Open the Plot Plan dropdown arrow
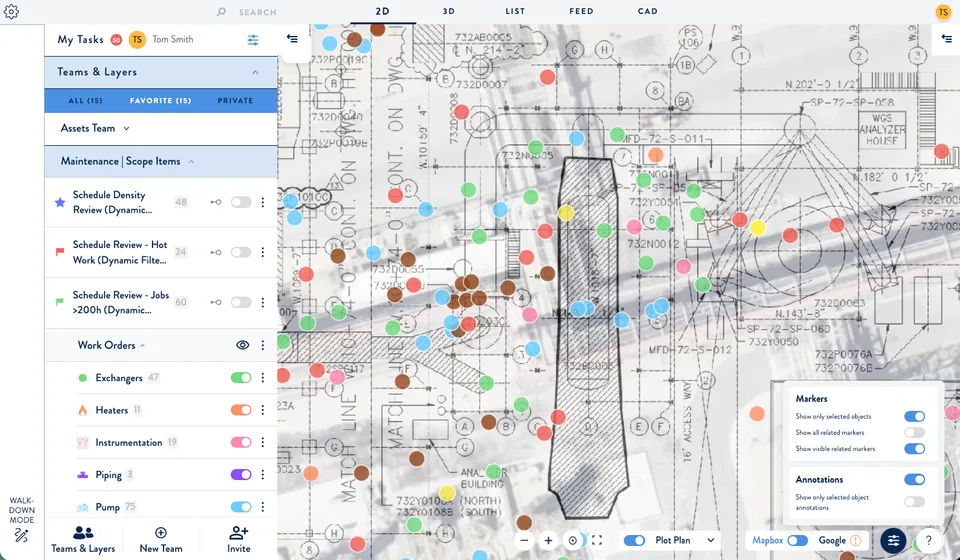This screenshot has width=960, height=560. [x=711, y=540]
